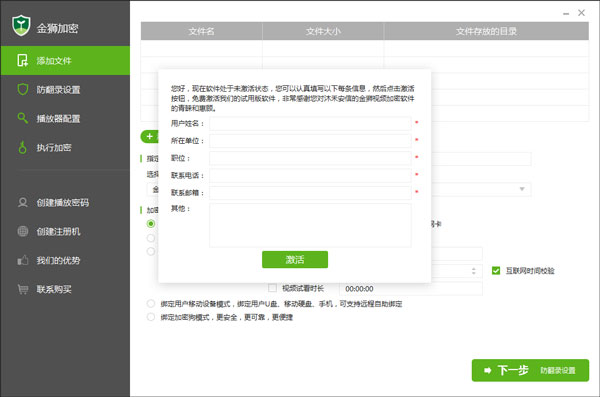Open 我们的优势 page
This screenshot has width=600, height=397.
[x=65, y=260]
